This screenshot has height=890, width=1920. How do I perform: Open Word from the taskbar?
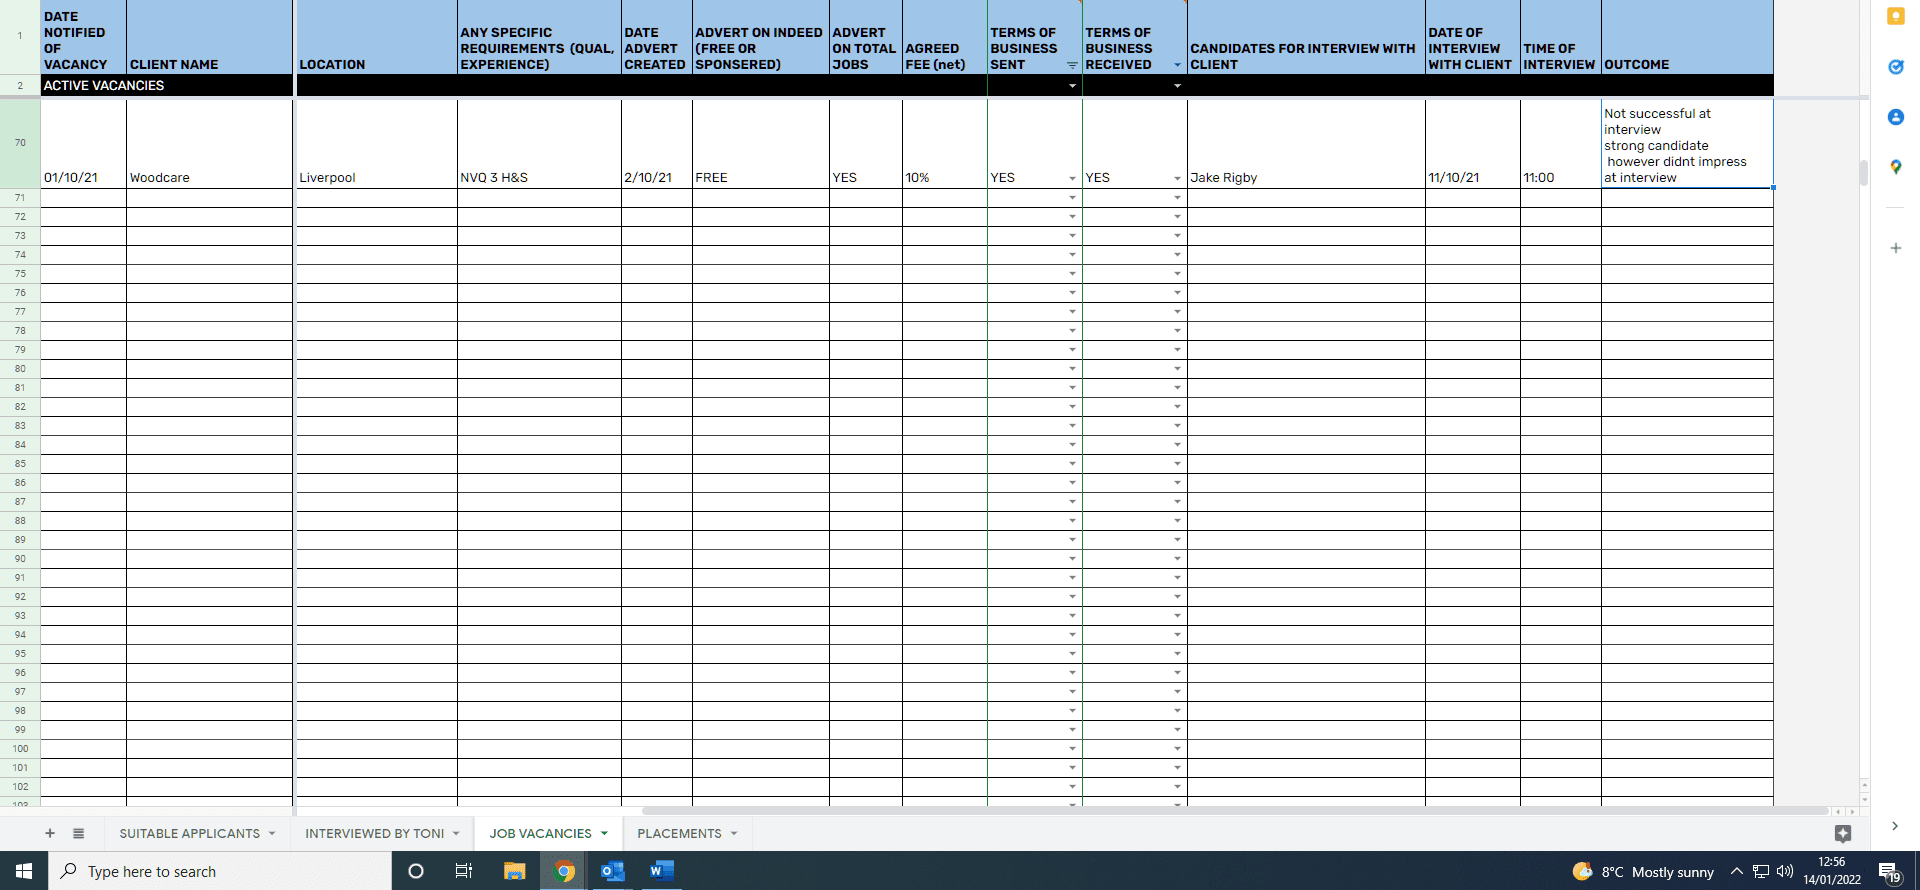pos(661,871)
